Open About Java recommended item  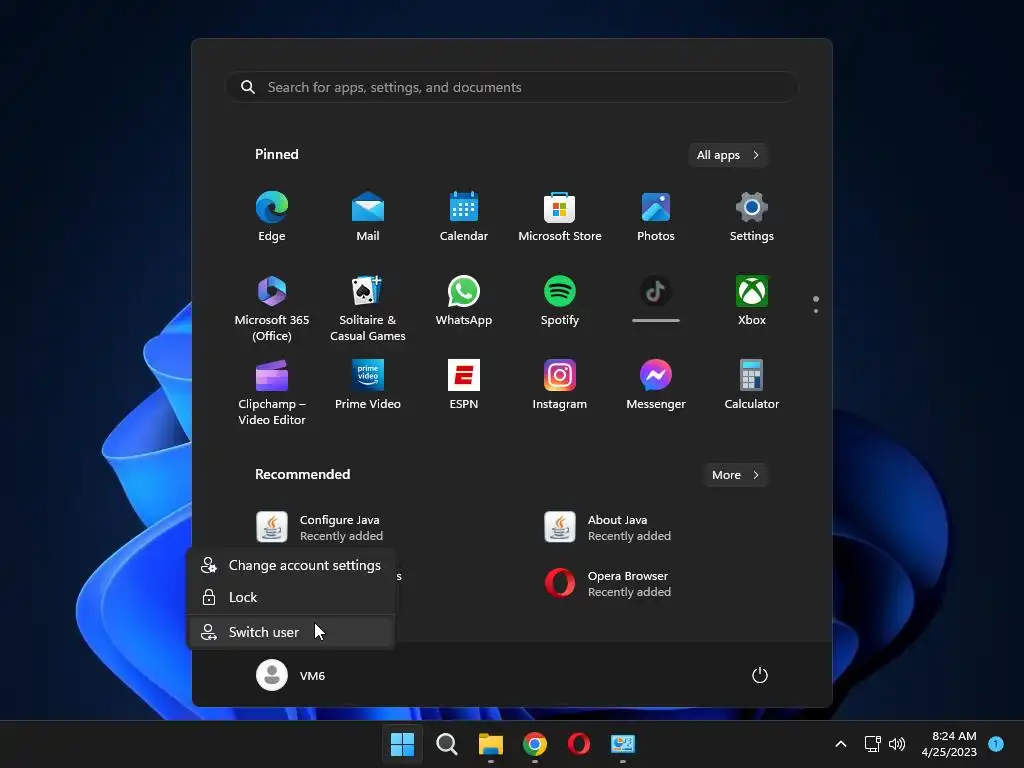click(x=608, y=528)
